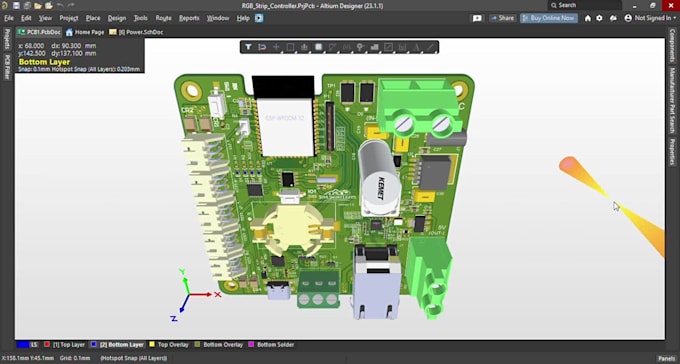680x364 pixels.
Task: Click the Redo arrow icon
Action: pyautogui.click(x=71, y=5)
